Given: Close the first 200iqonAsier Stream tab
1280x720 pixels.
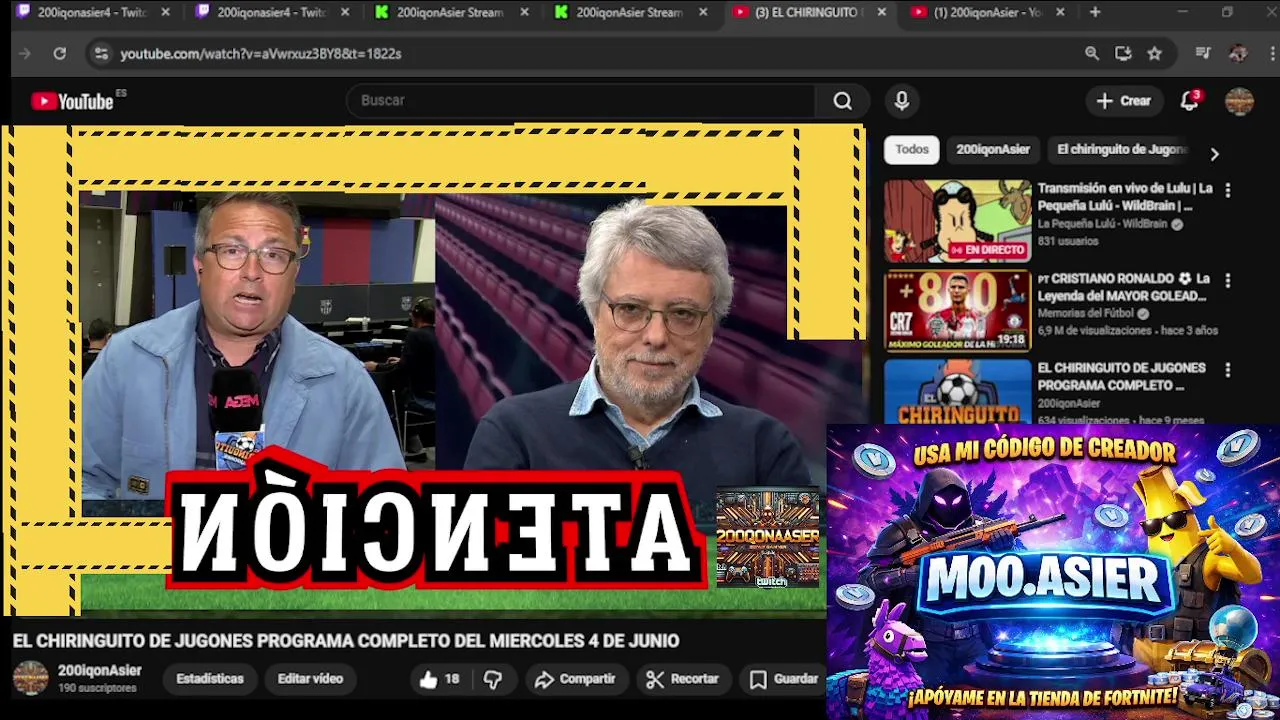Looking at the screenshot, I should tap(524, 12).
